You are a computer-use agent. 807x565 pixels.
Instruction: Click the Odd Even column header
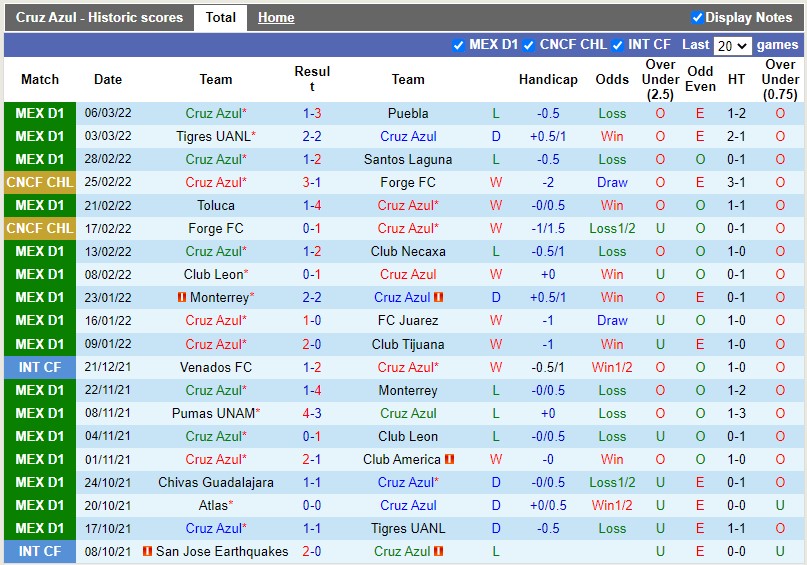pyautogui.click(x=700, y=79)
